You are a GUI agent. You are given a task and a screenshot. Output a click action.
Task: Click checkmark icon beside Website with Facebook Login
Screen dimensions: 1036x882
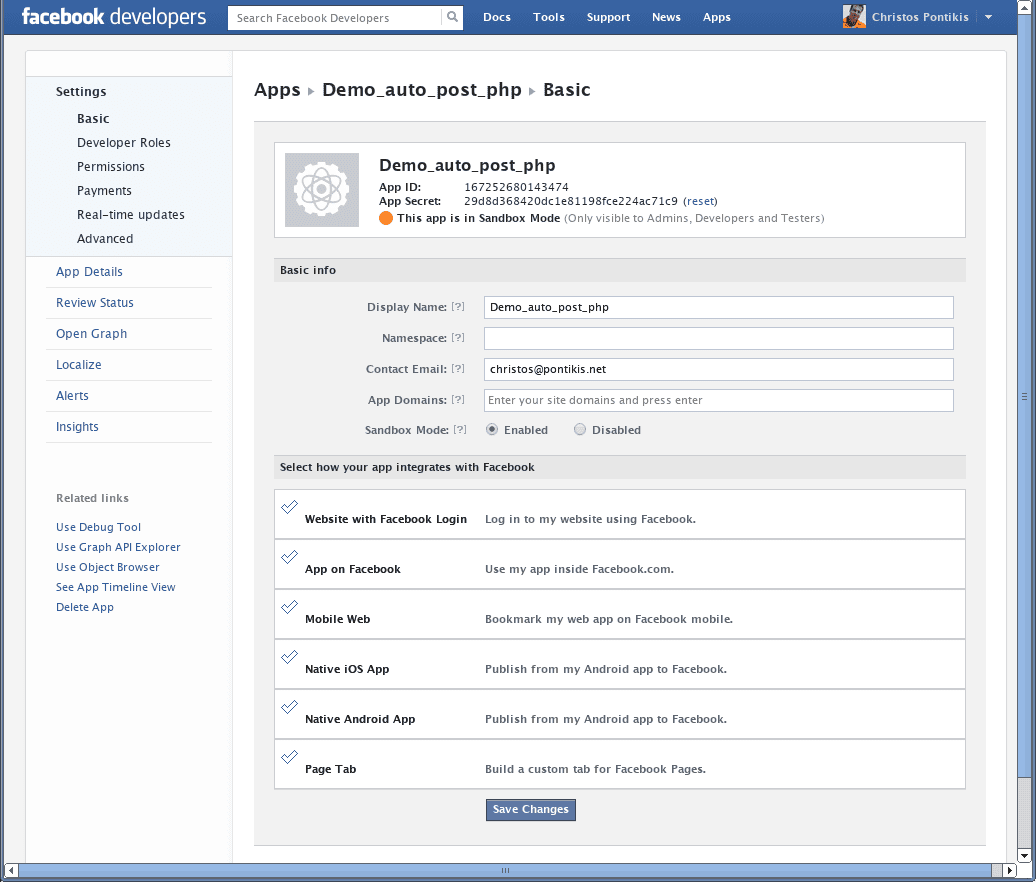pos(289,507)
